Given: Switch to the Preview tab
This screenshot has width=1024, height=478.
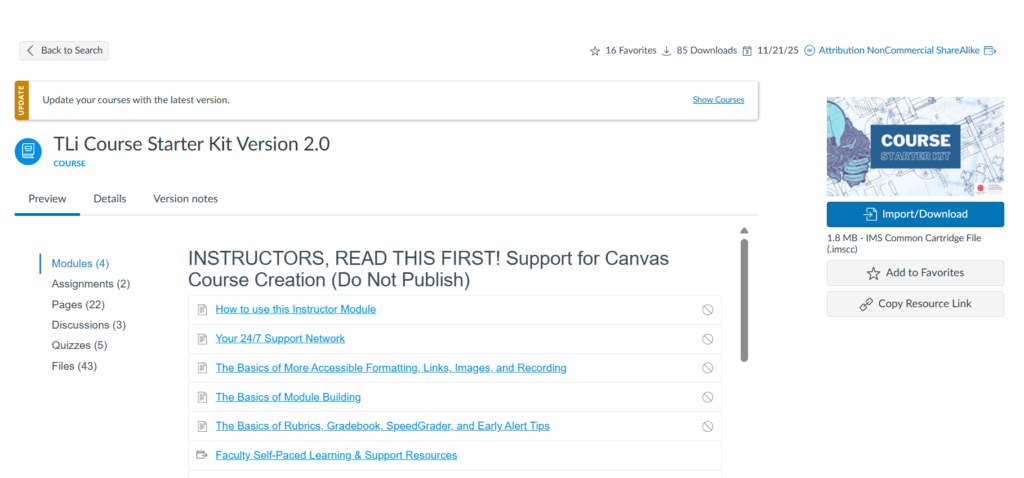Looking at the screenshot, I should [x=47, y=199].
